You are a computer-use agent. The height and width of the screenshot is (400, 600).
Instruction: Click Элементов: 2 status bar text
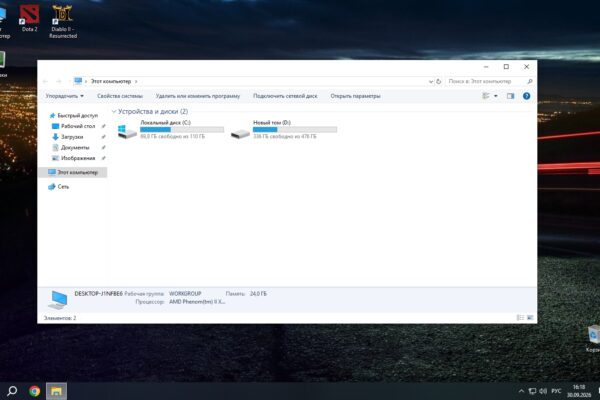[x=60, y=318]
